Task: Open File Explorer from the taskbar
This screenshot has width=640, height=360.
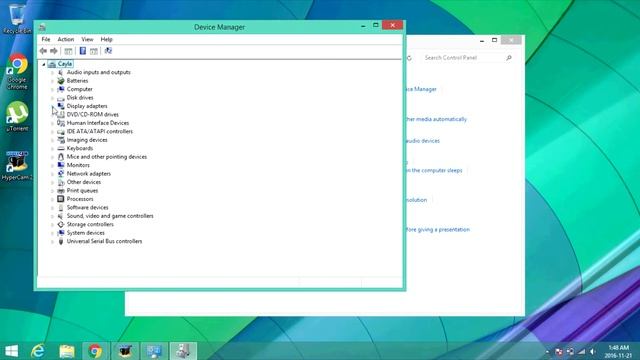Action: [67, 351]
